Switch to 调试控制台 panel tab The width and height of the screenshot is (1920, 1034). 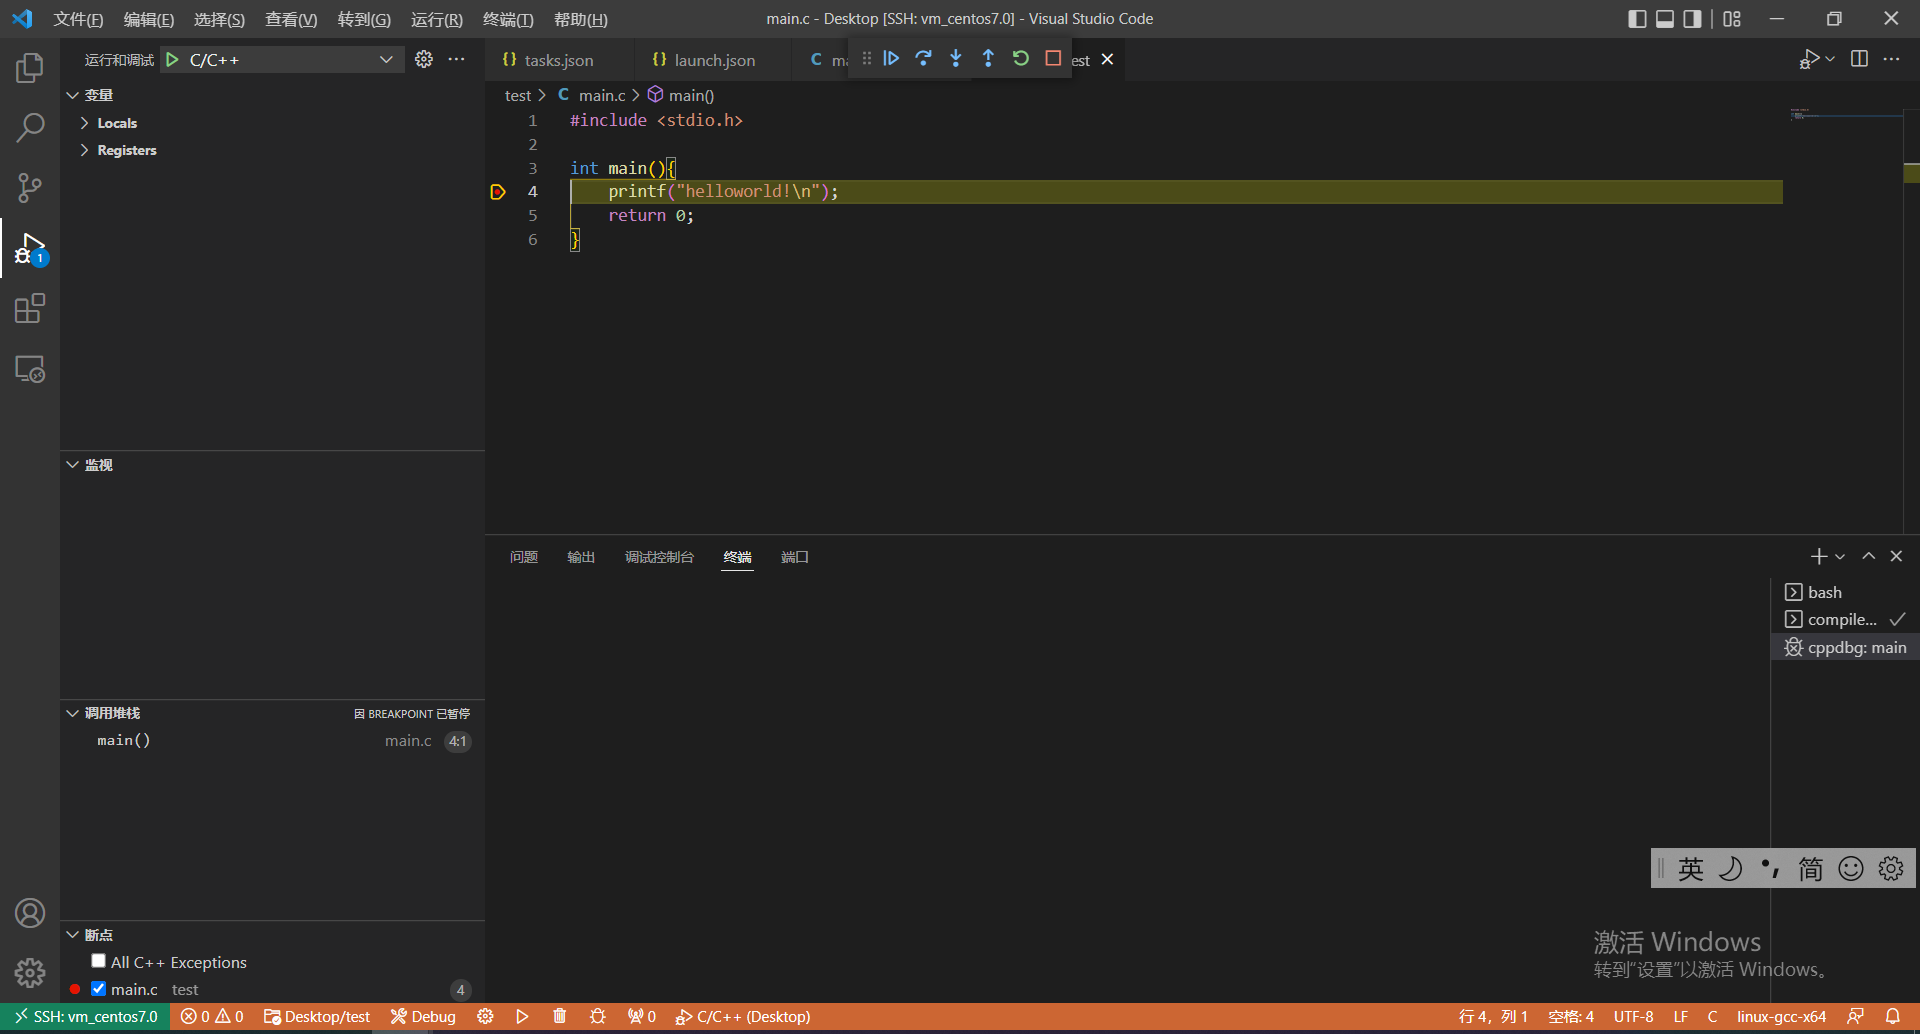tap(659, 557)
